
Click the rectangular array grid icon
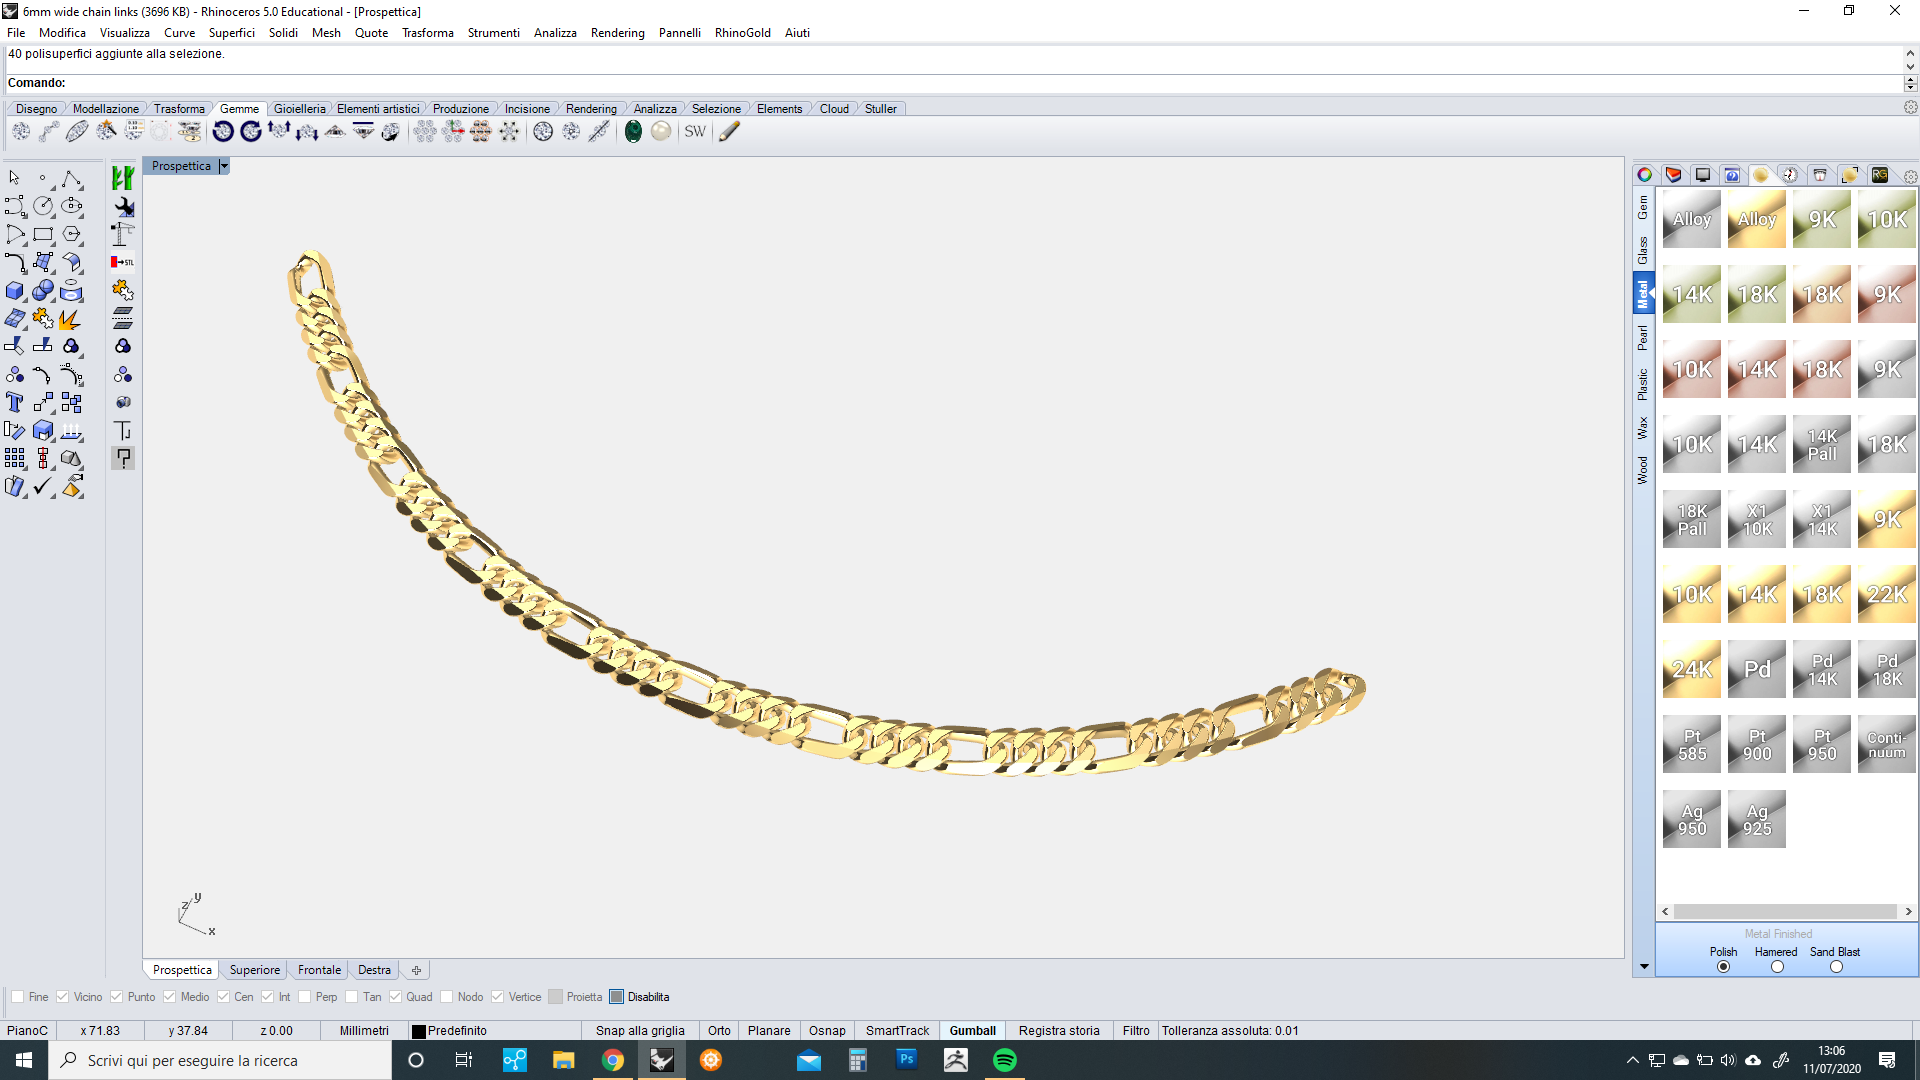pos(15,458)
